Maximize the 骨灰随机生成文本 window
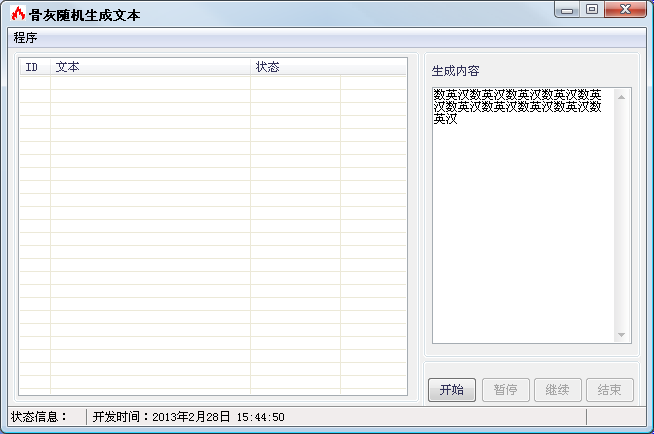The width and height of the screenshot is (654, 434). [591, 10]
